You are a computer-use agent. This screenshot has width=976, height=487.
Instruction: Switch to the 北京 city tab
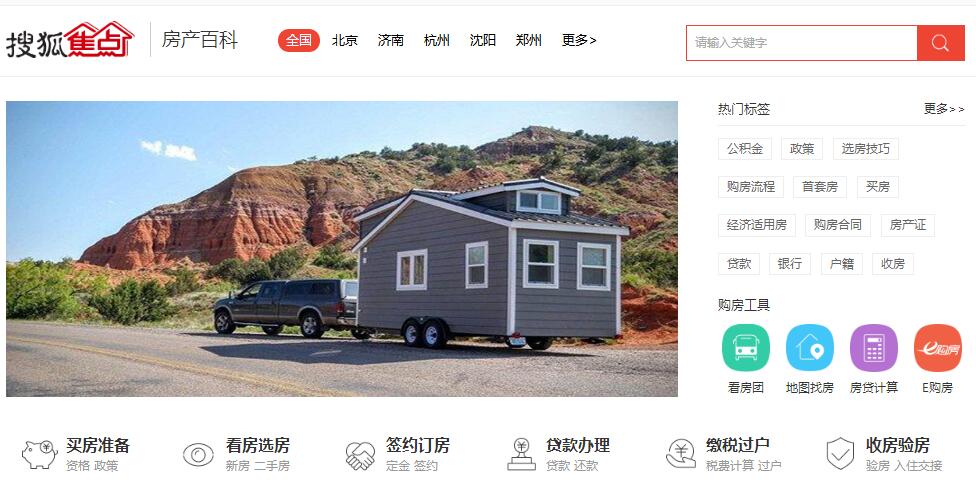pos(345,40)
